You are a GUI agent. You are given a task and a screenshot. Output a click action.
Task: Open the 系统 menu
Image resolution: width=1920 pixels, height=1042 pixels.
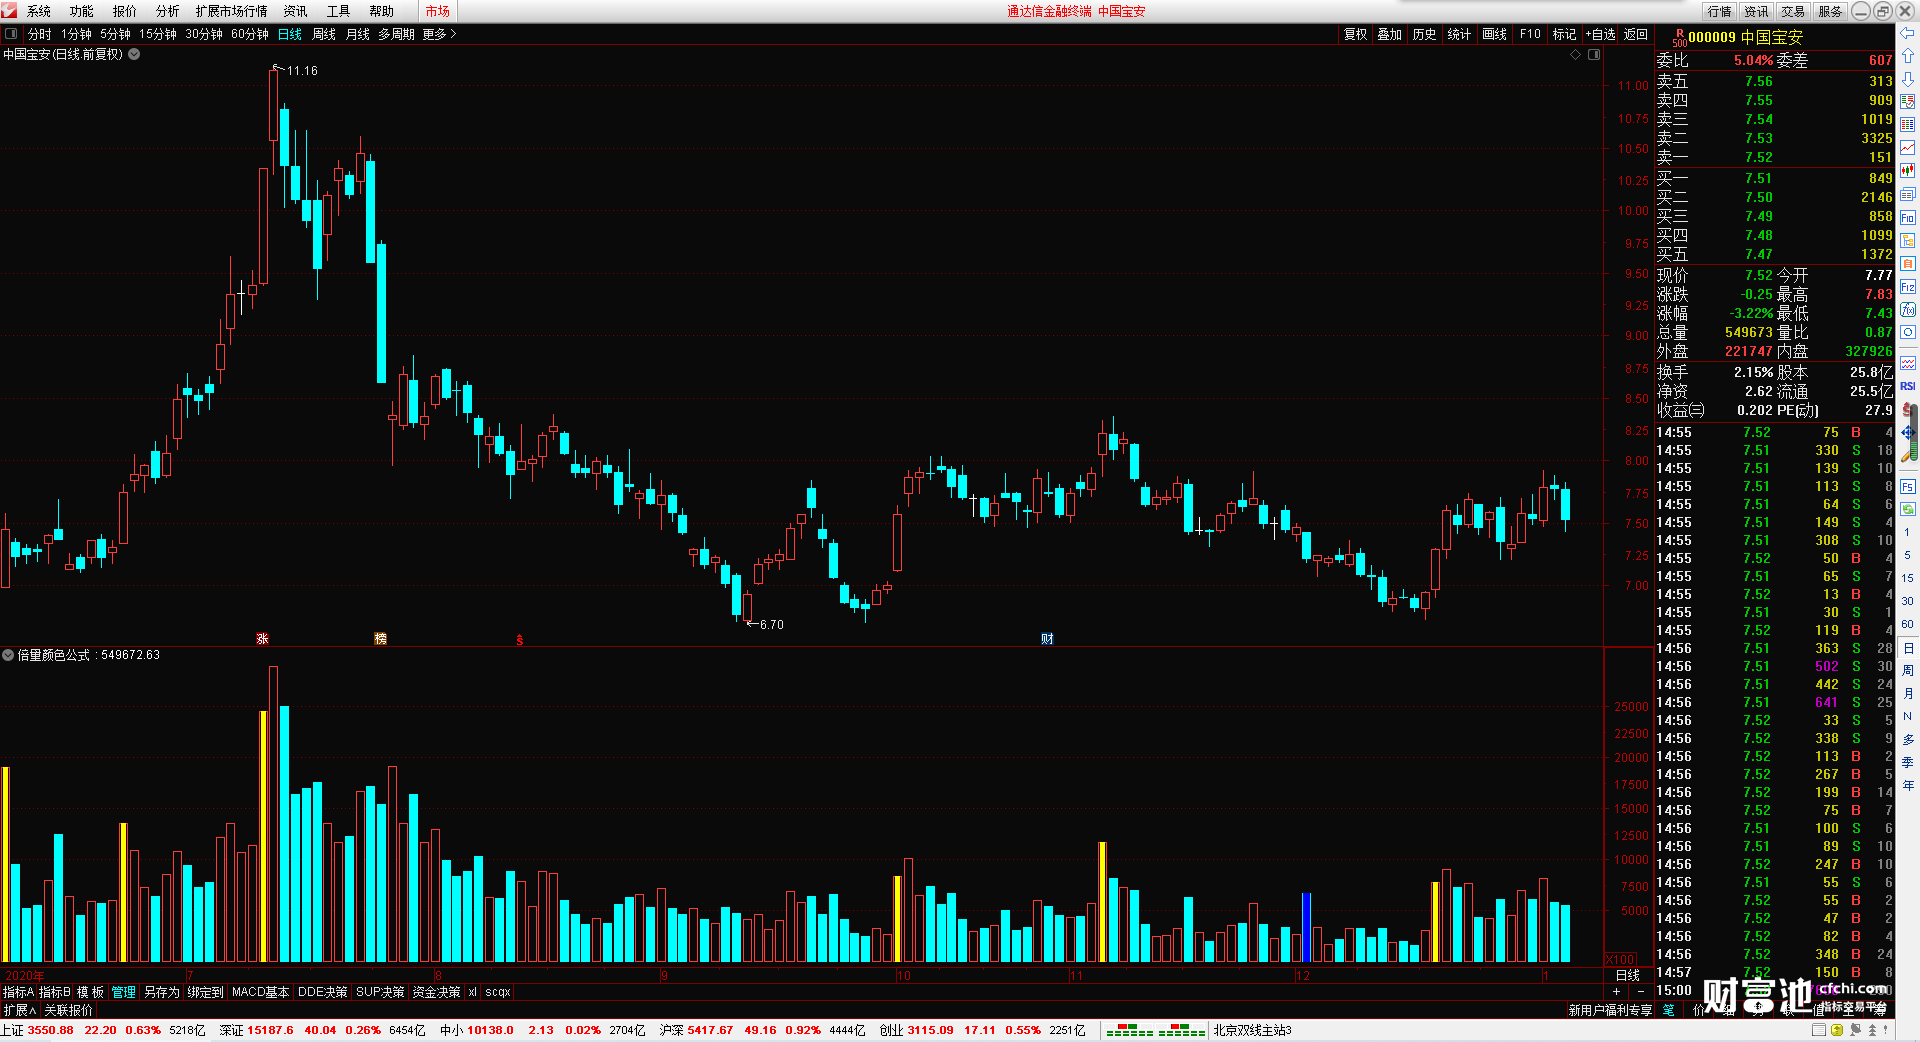click(x=39, y=11)
